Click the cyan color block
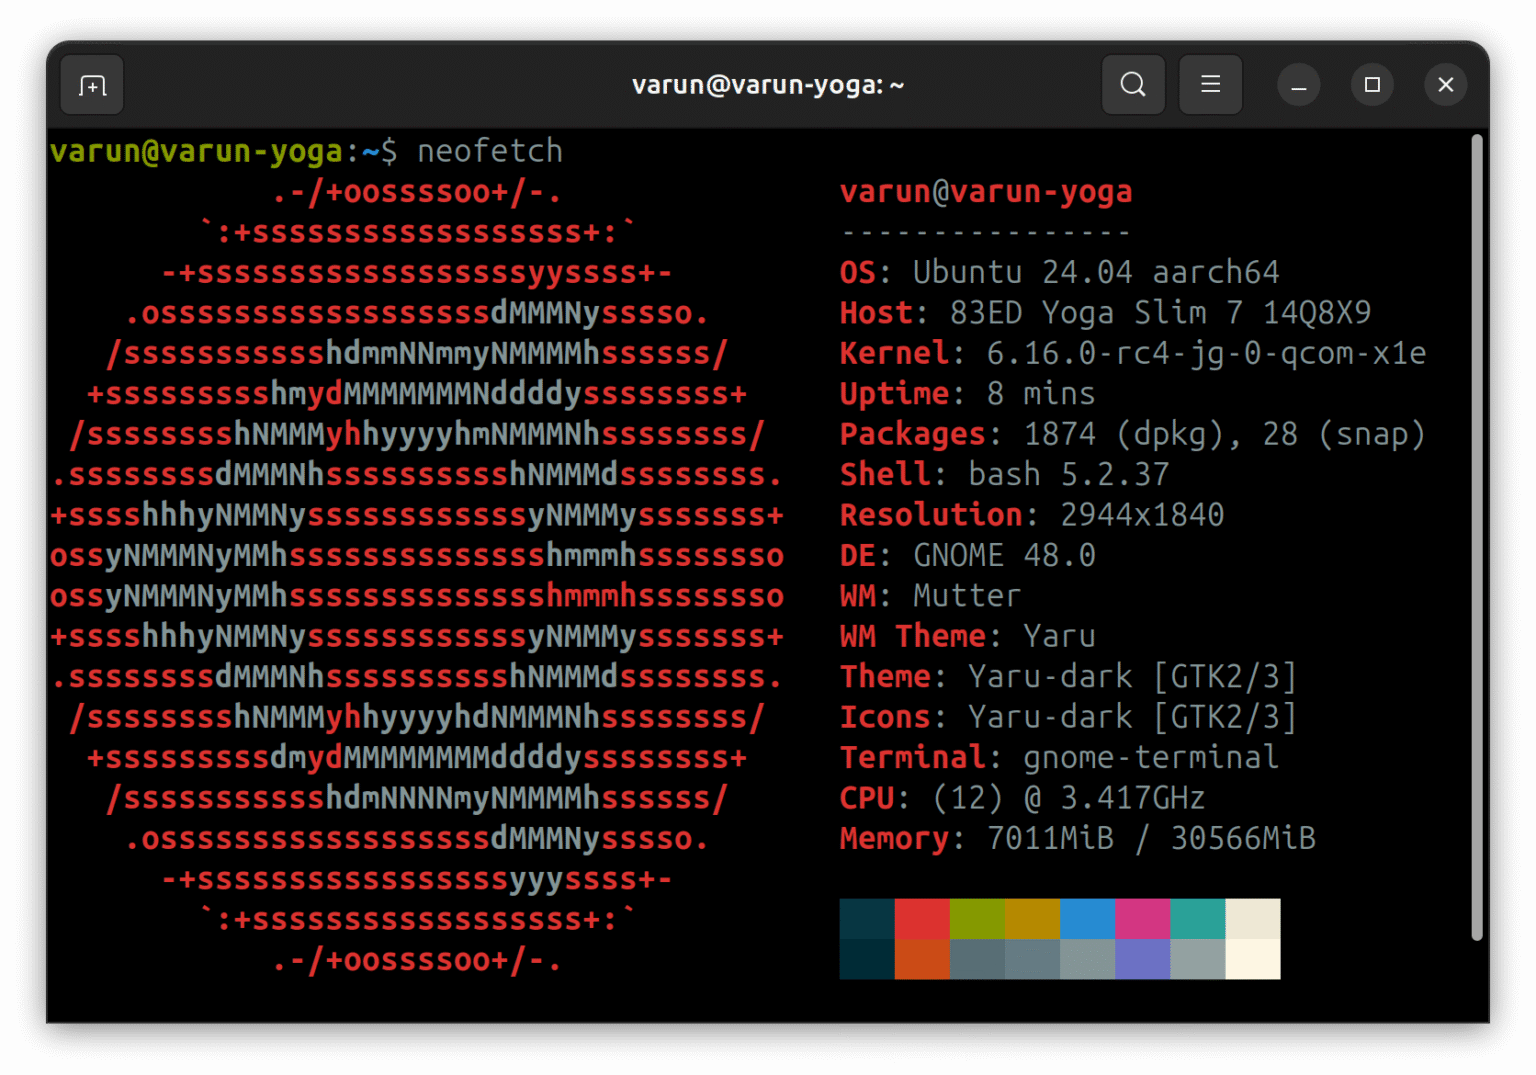 [1196, 919]
